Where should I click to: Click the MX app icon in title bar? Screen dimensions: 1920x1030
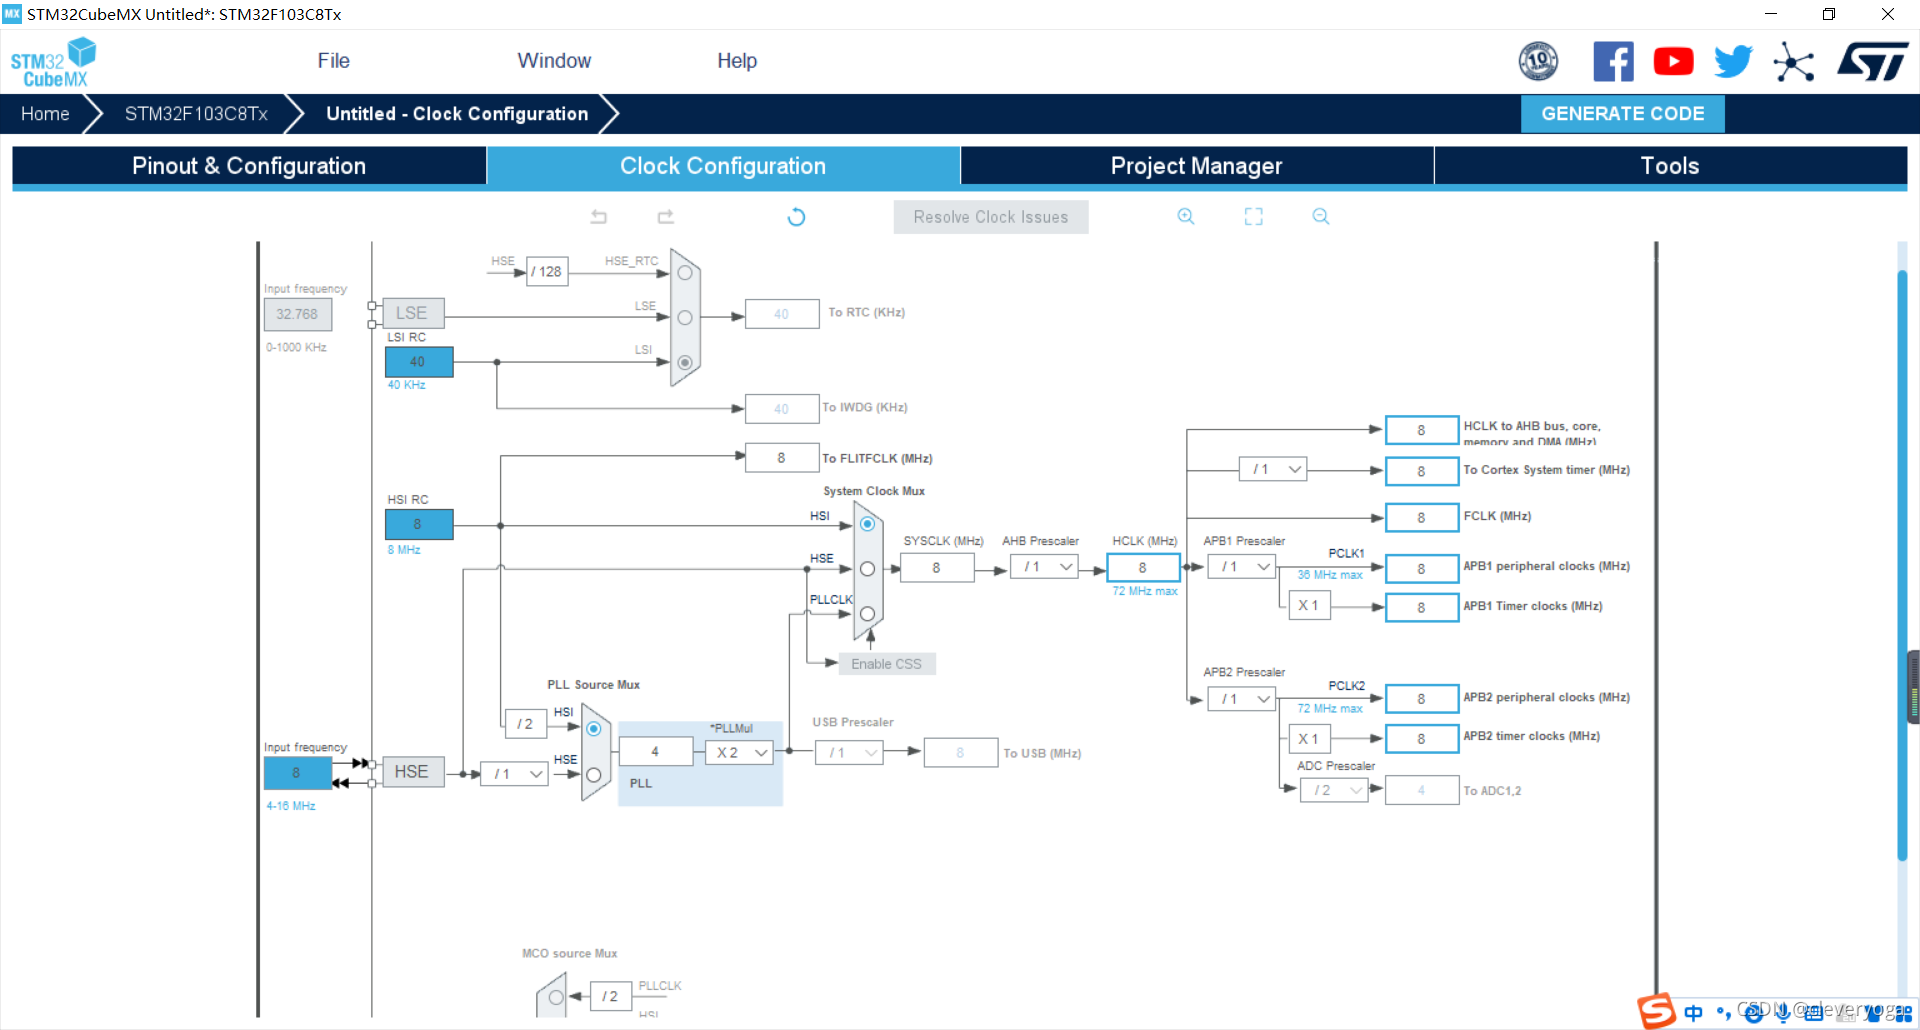click(x=12, y=14)
